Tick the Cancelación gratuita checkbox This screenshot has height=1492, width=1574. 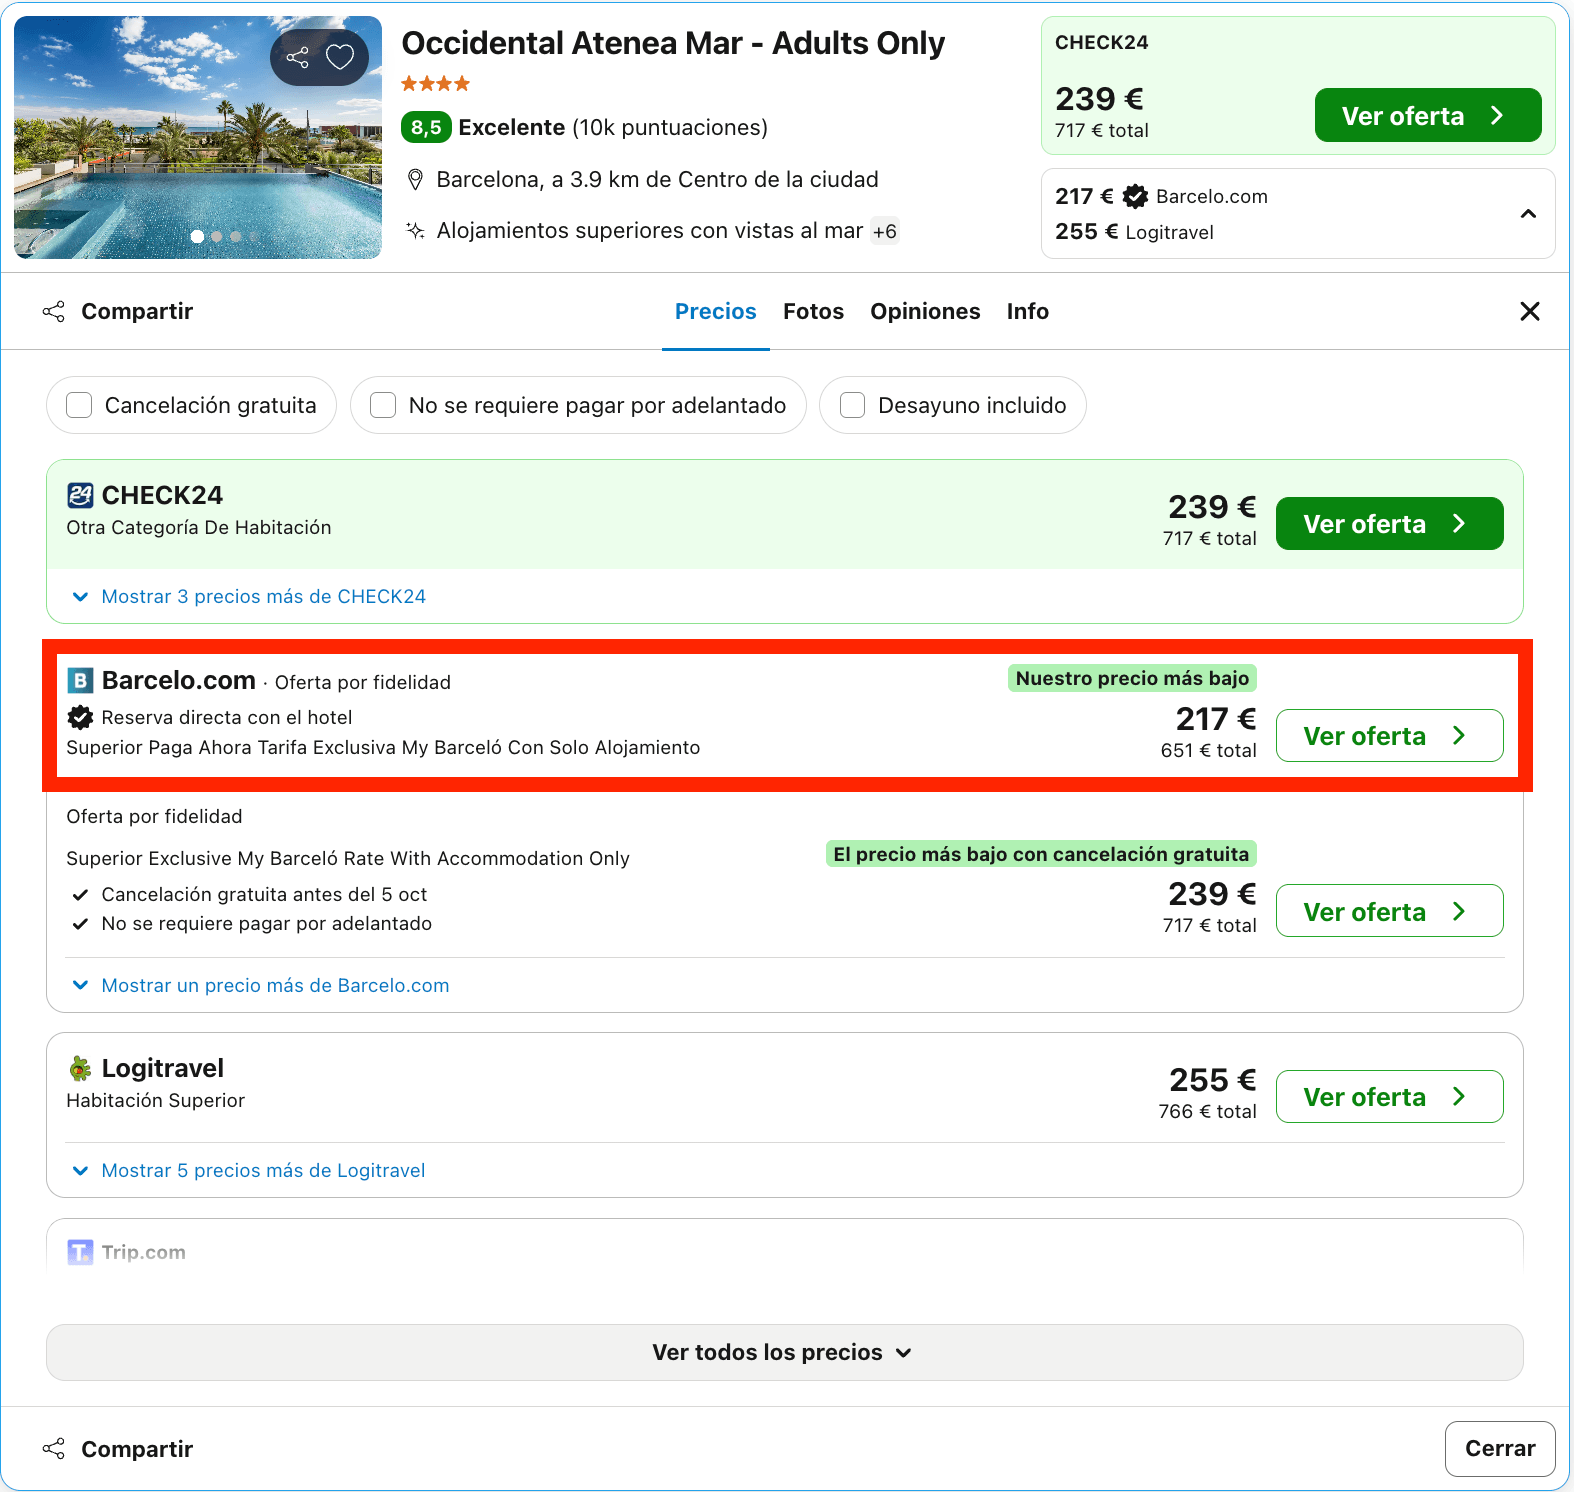(79, 405)
